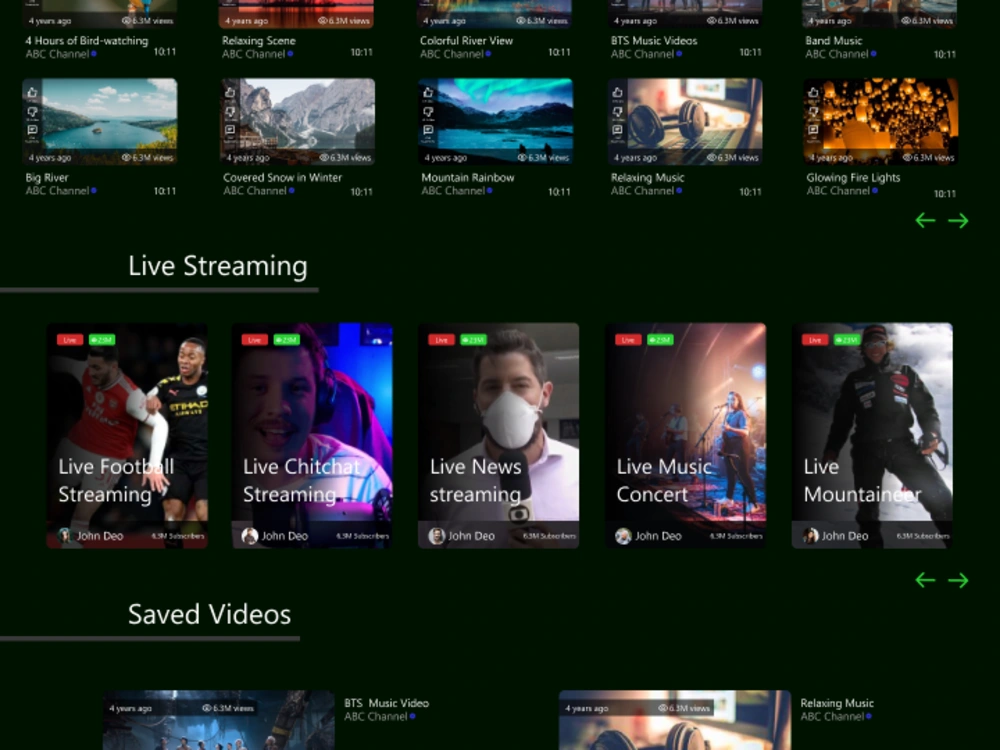Dislike the Covered Snow in Winter video
This screenshot has height=750, width=1000.
[230, 112]
